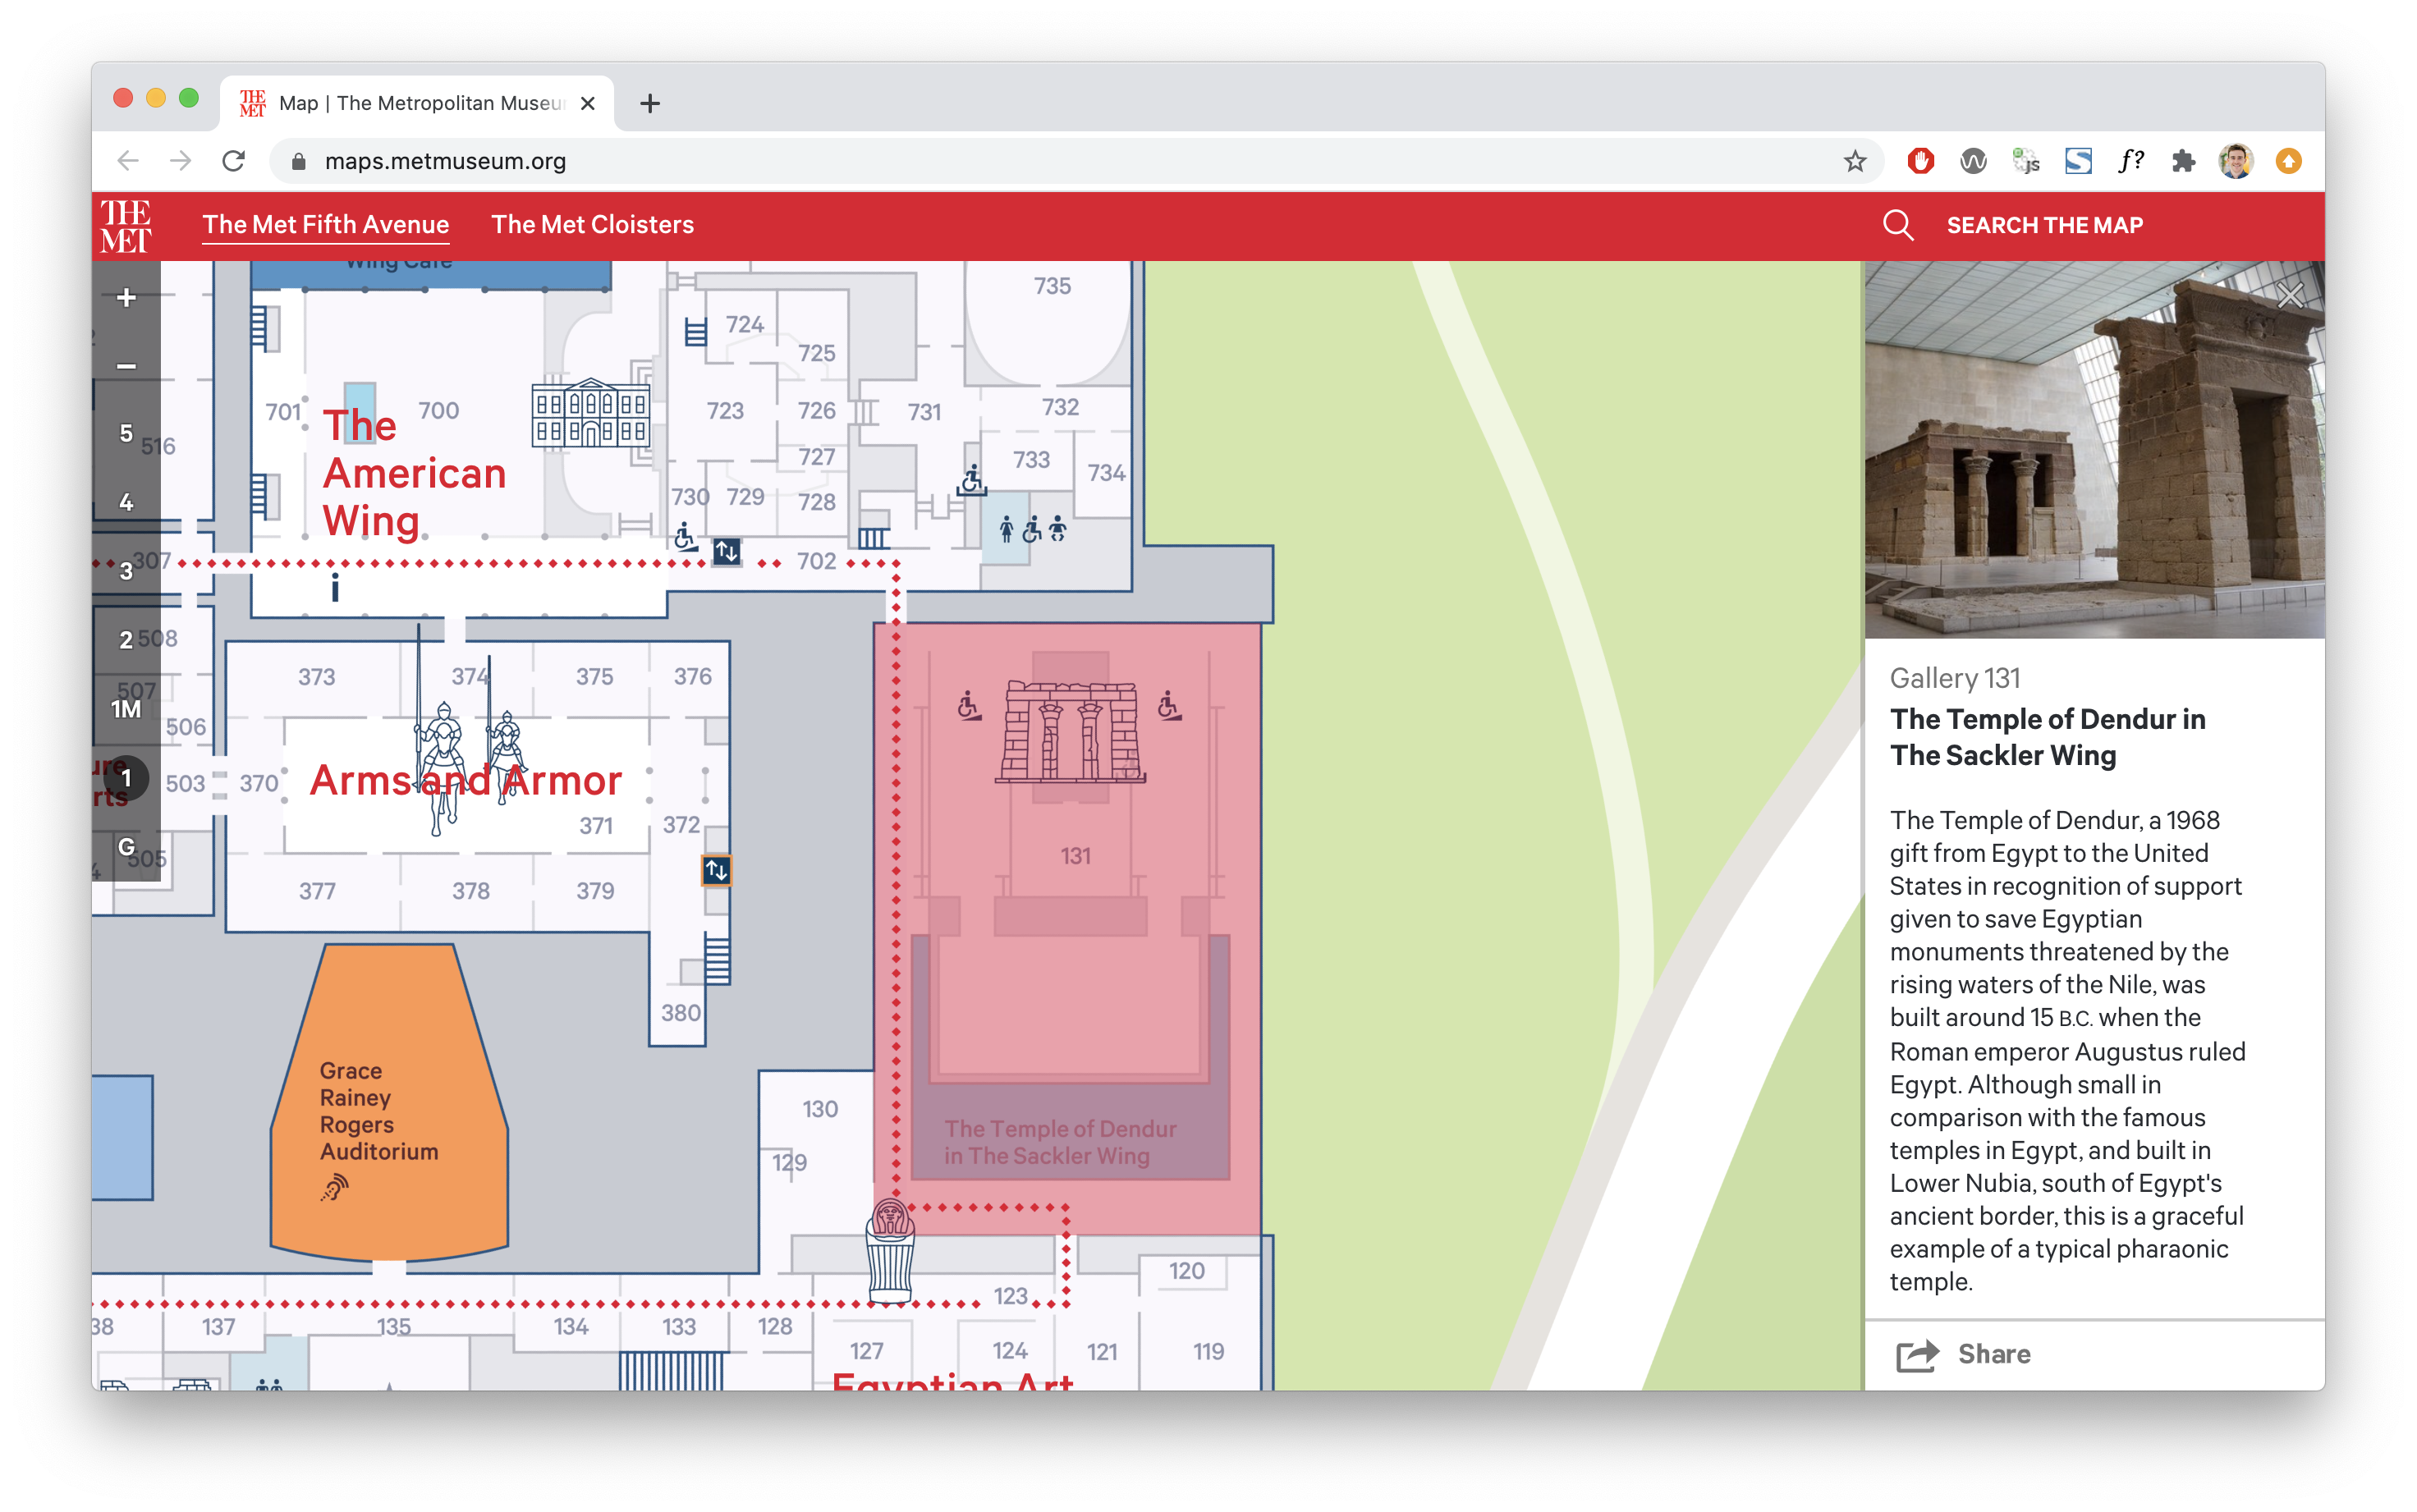Zoom in on the map with plus button

click(126, 297)
